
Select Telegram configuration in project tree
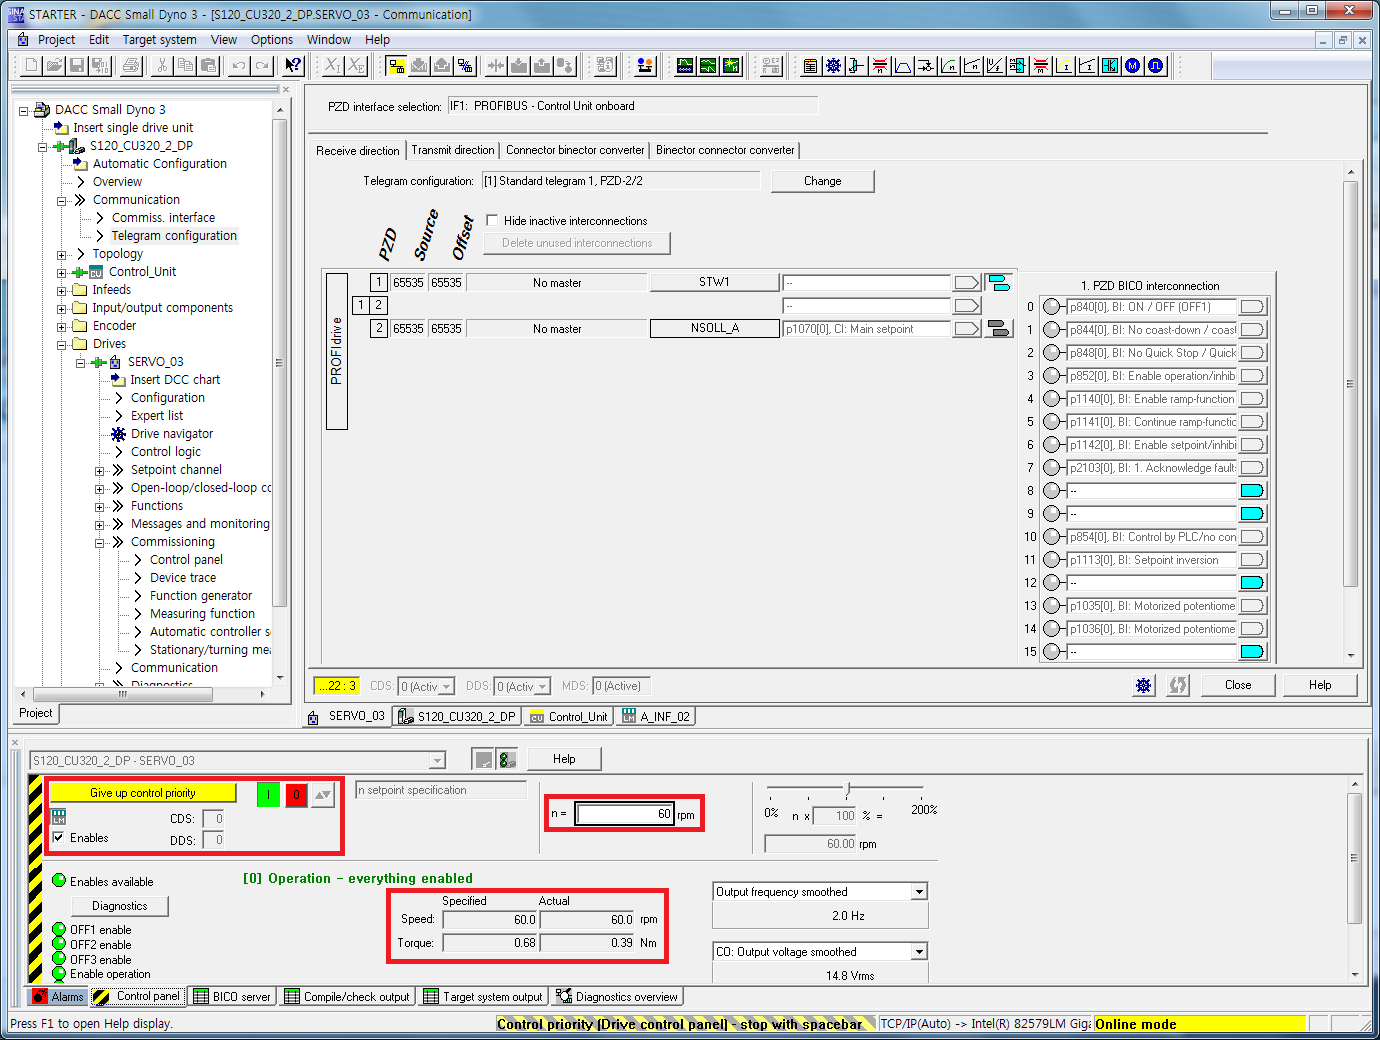point(174,236)
